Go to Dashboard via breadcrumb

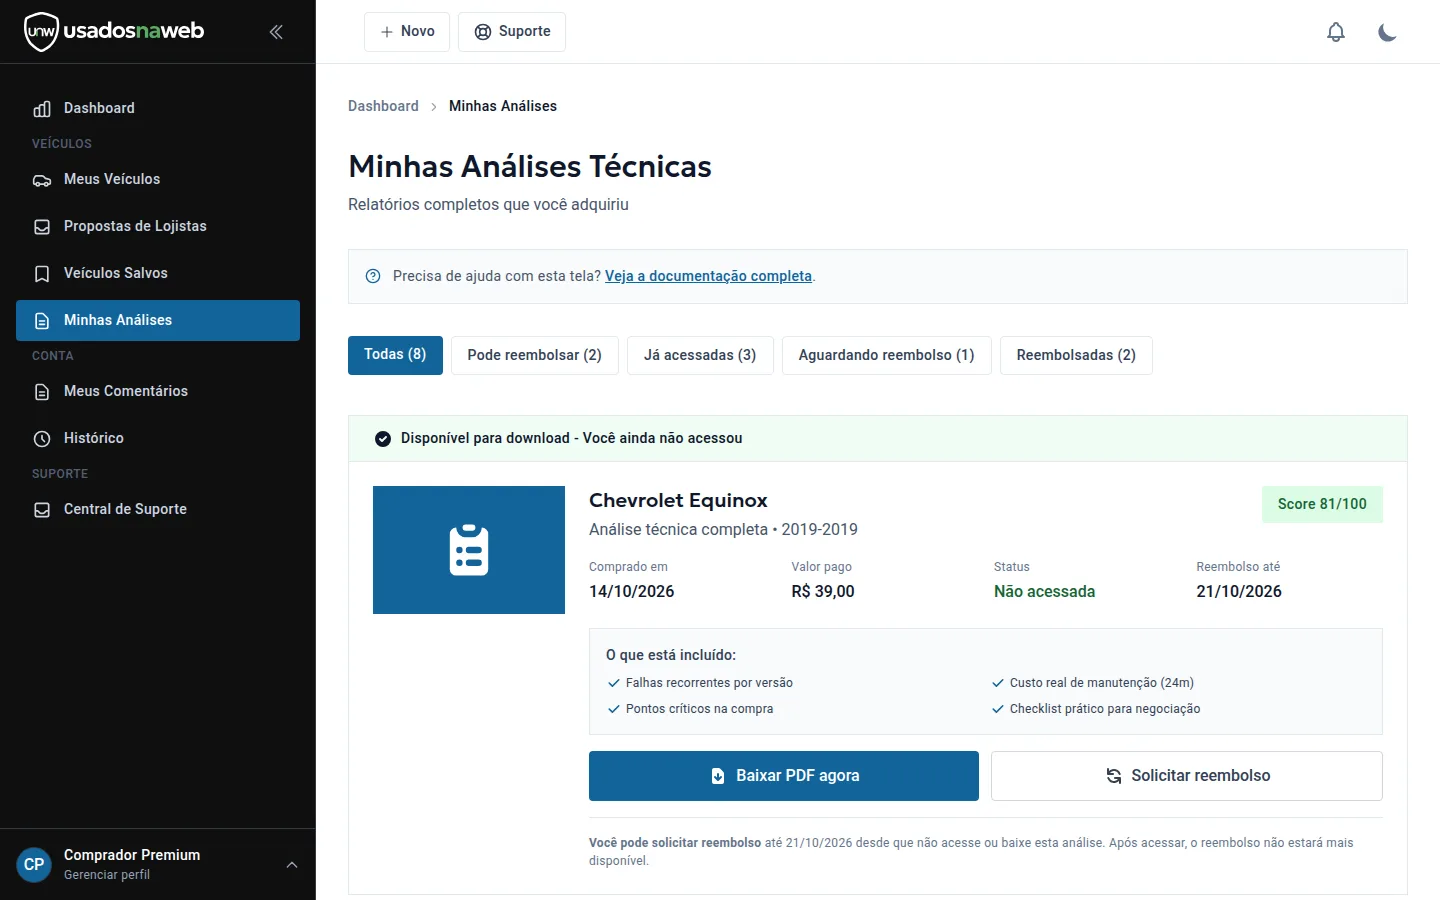pos(383,106)
